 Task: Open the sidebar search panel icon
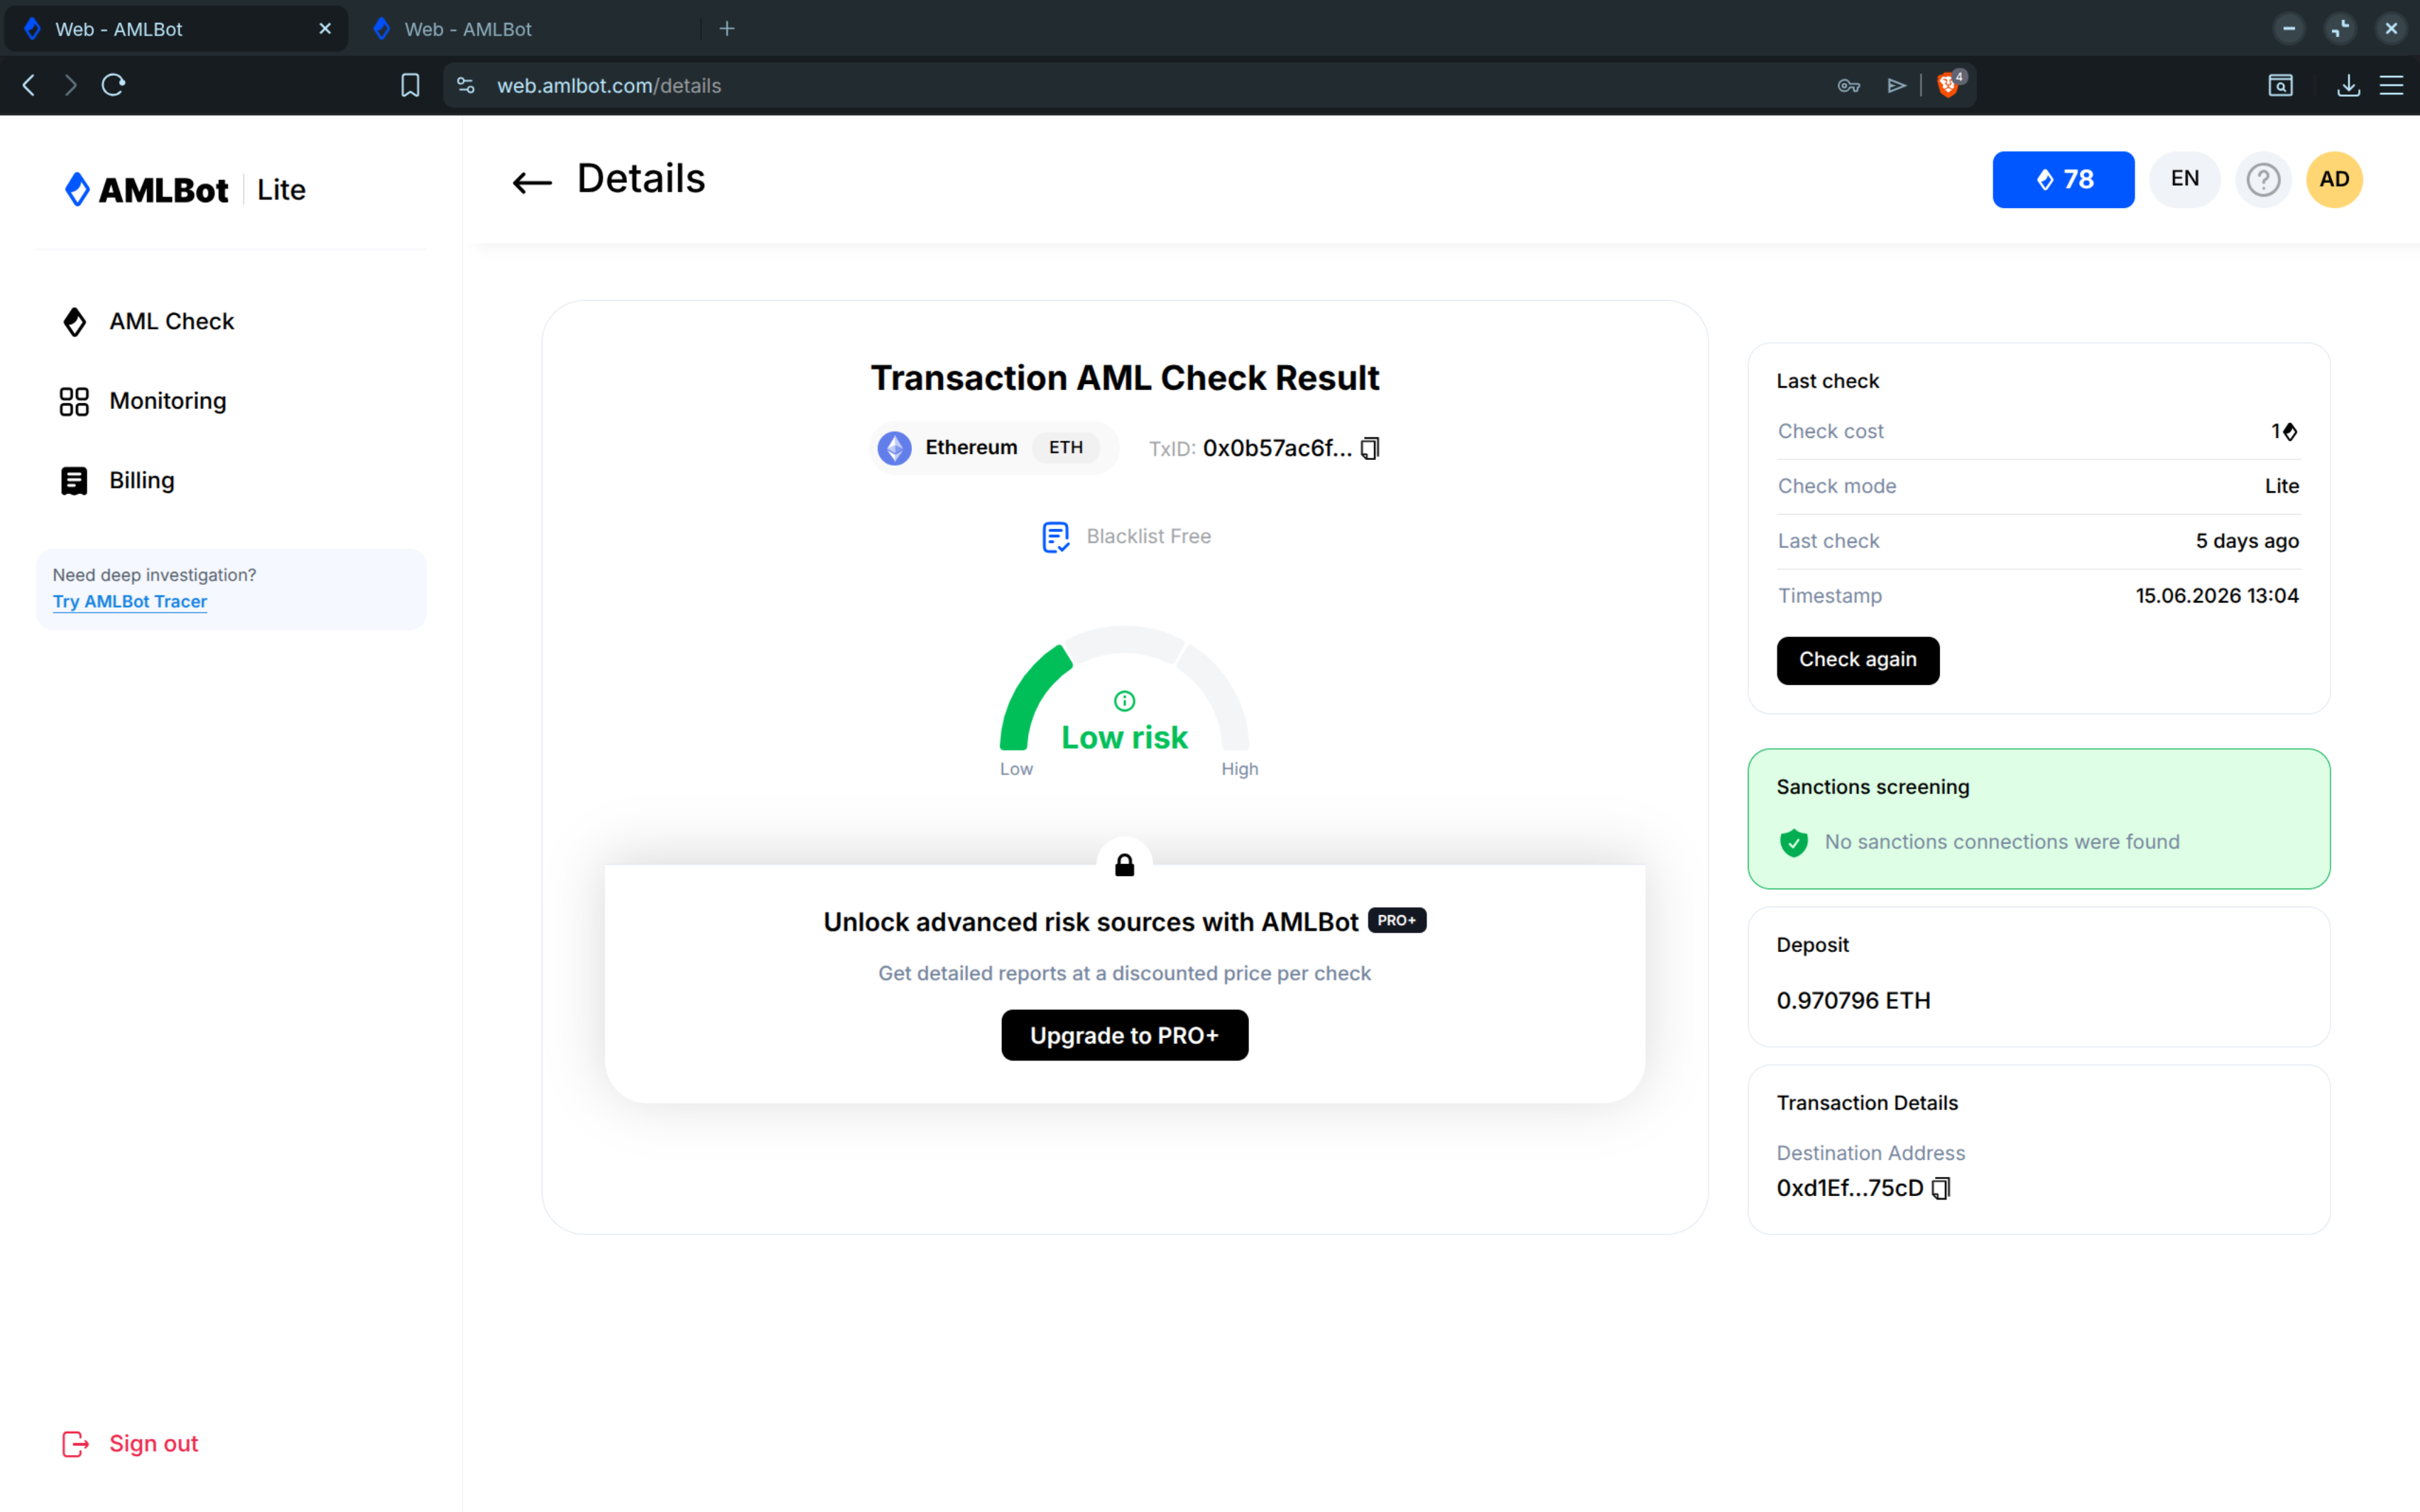pyautogui.click(x=2281, y=85)
